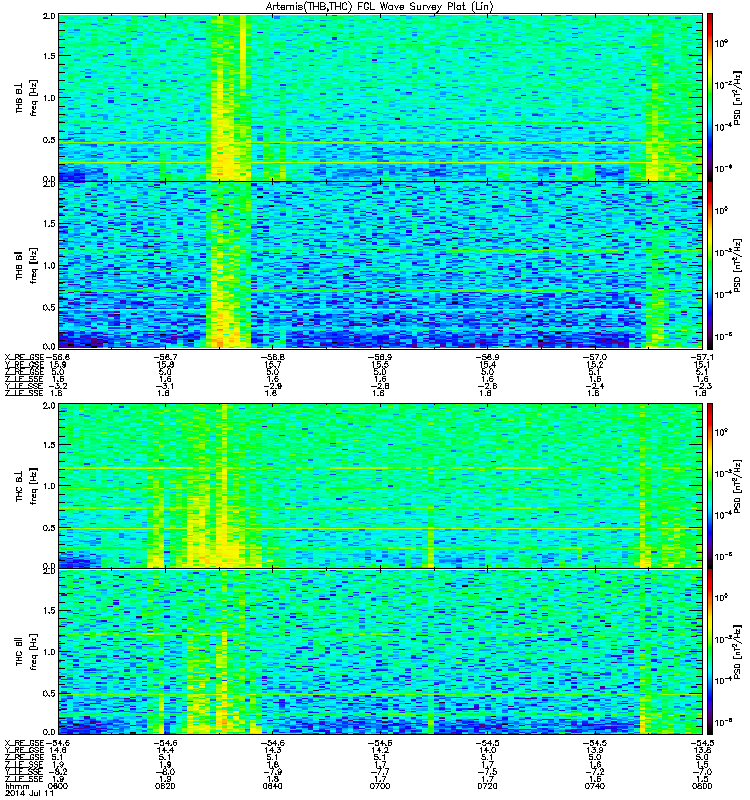Click the THB B-perpendicular spectrogram panel
750x800 pixels.
[x=380, y=97]
